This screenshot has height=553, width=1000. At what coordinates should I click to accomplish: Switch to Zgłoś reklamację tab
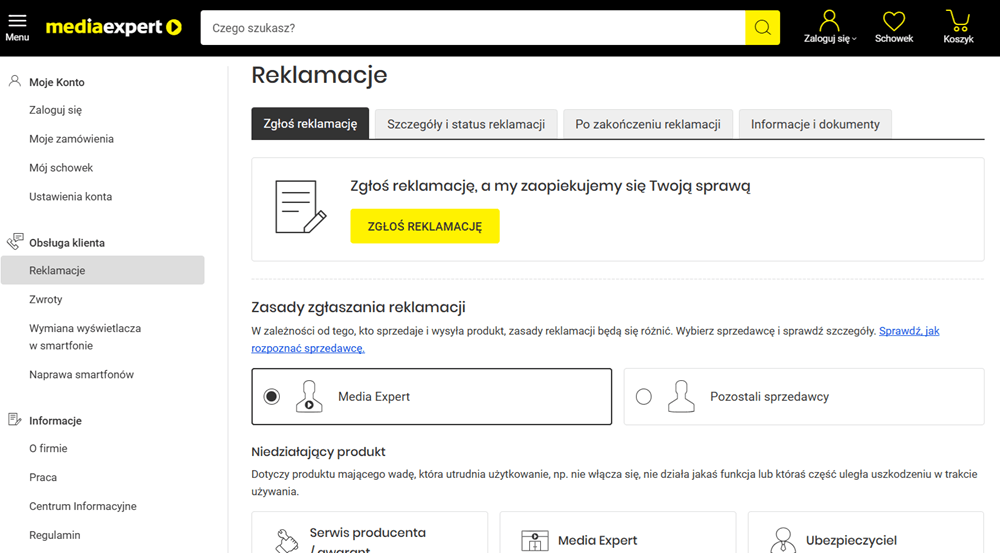click(310, 124)
